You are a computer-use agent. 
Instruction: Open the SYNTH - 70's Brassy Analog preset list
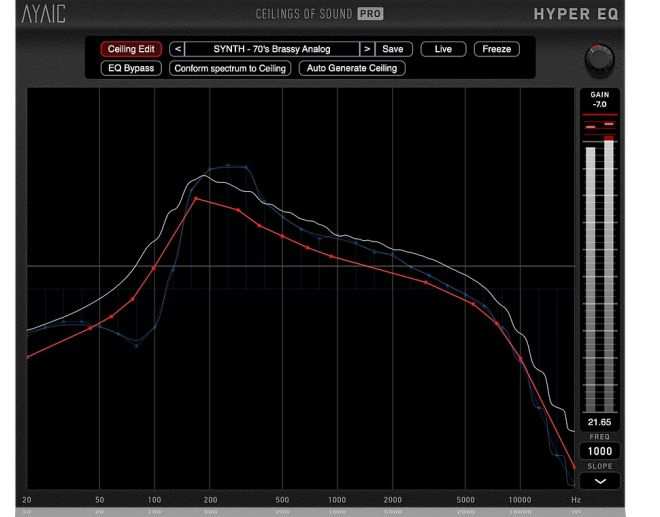[x=272, y=49]
